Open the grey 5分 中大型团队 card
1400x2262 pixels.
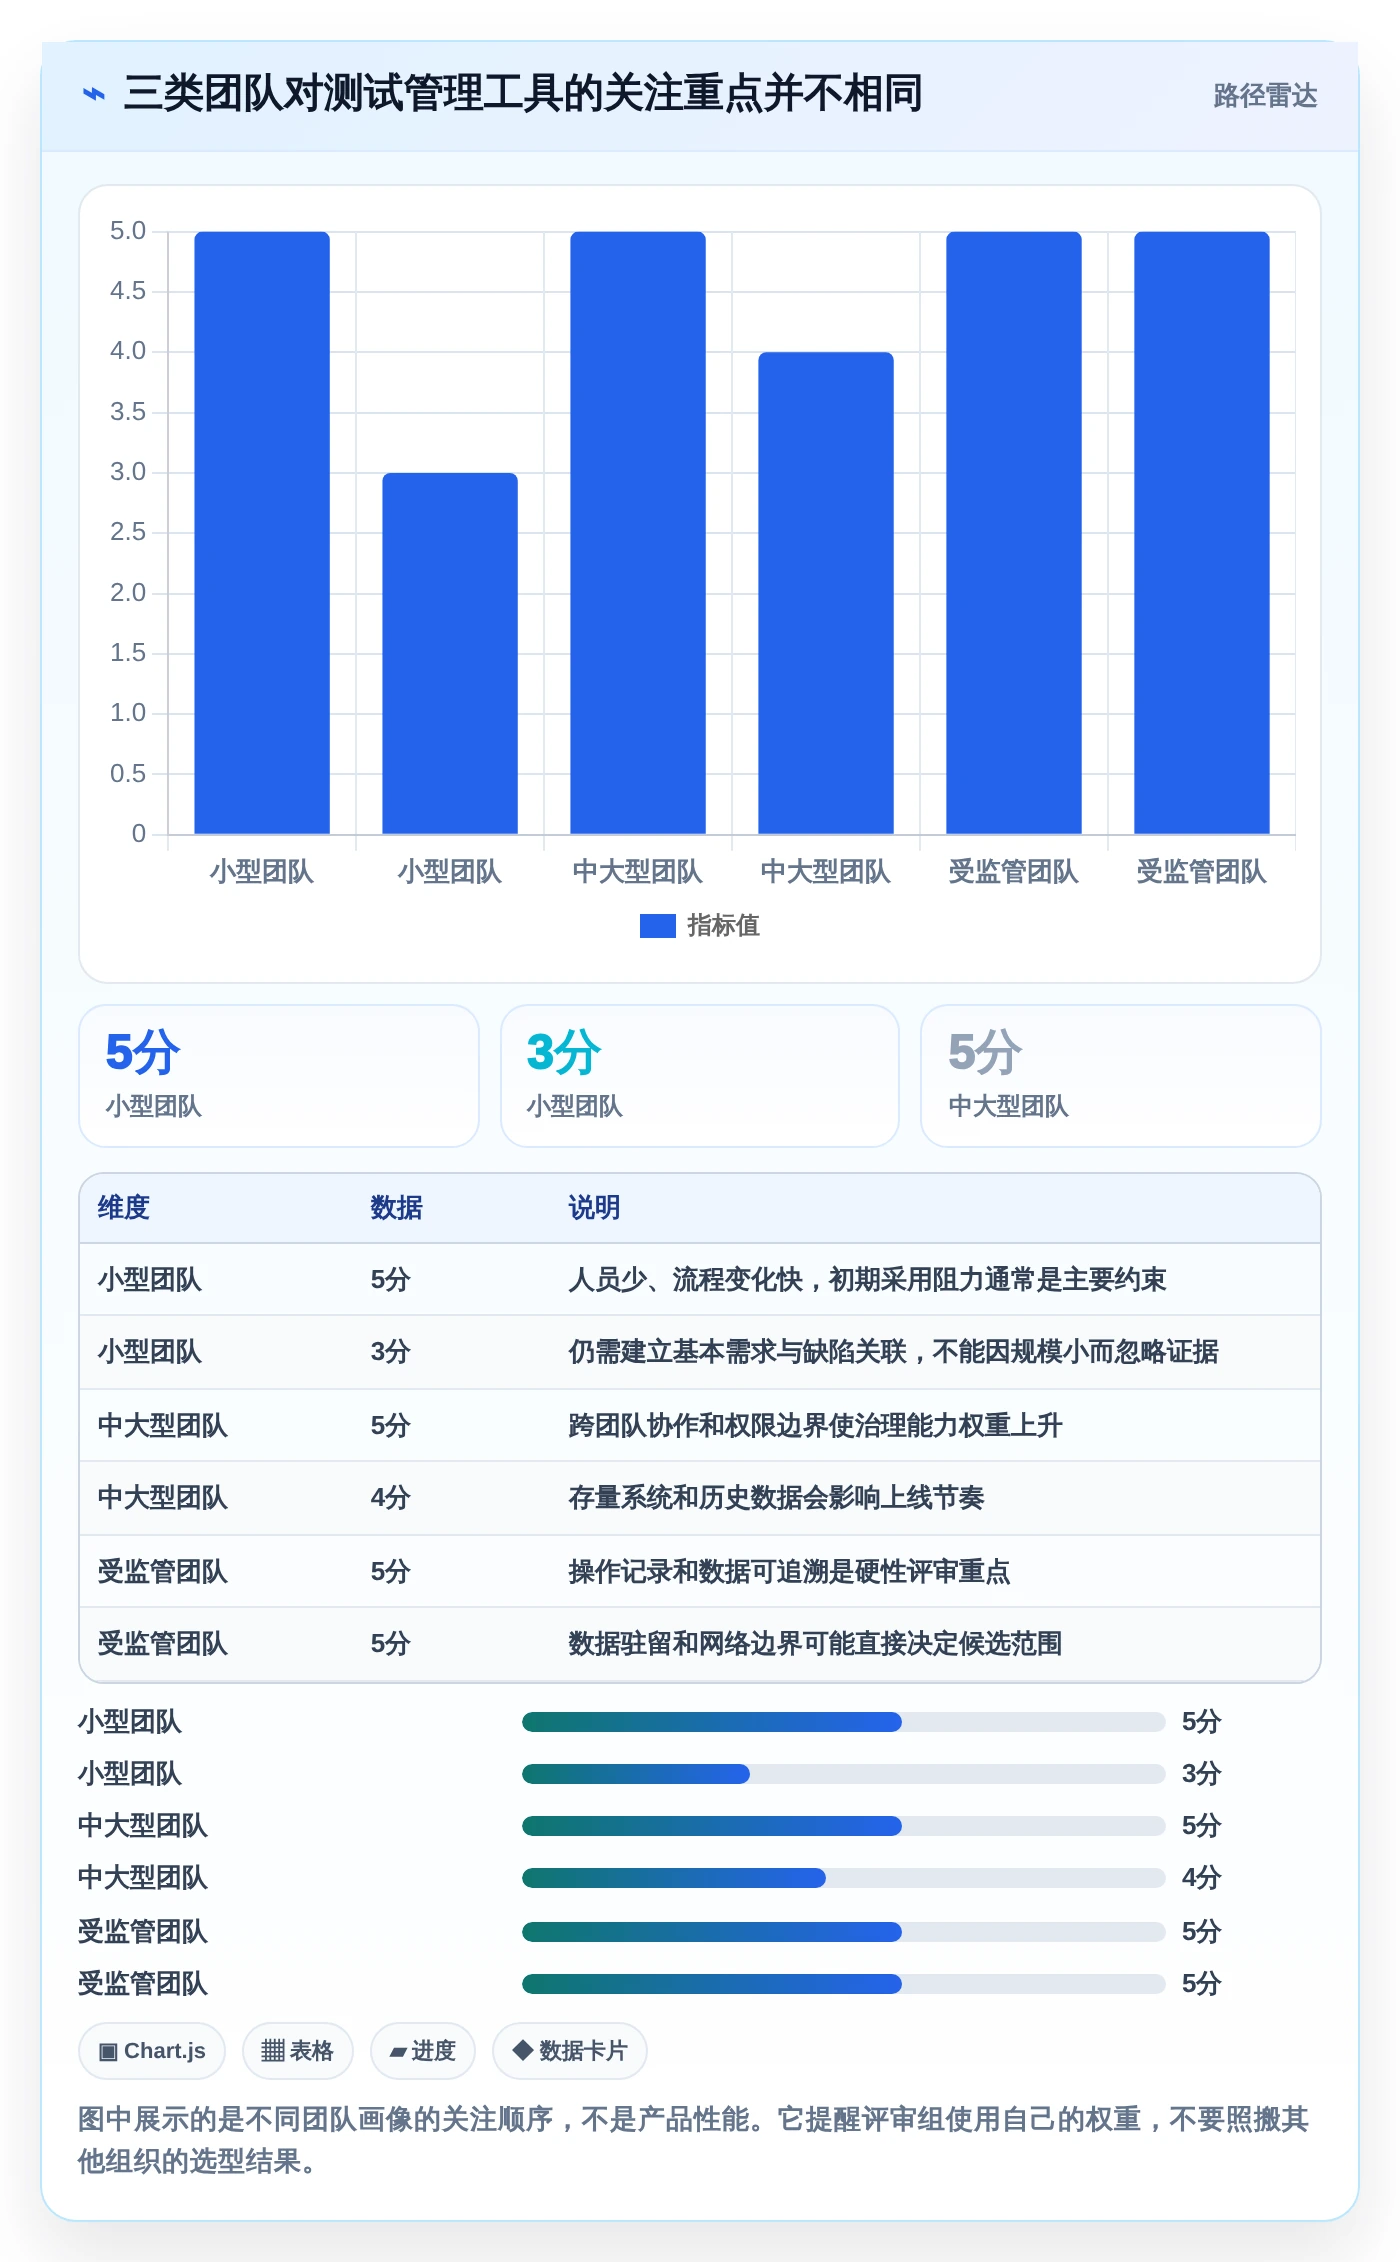click(x=1121, y=1076)
